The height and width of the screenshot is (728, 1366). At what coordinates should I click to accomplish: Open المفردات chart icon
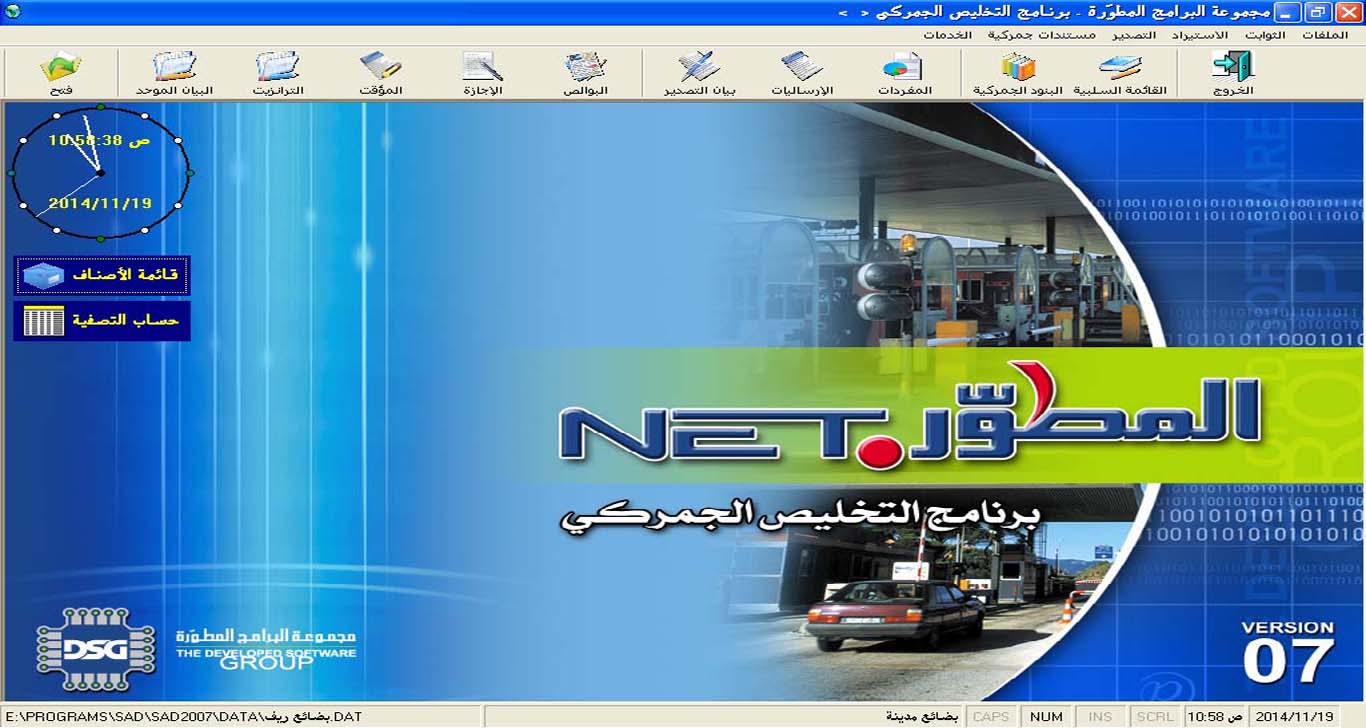click(904, 72)
